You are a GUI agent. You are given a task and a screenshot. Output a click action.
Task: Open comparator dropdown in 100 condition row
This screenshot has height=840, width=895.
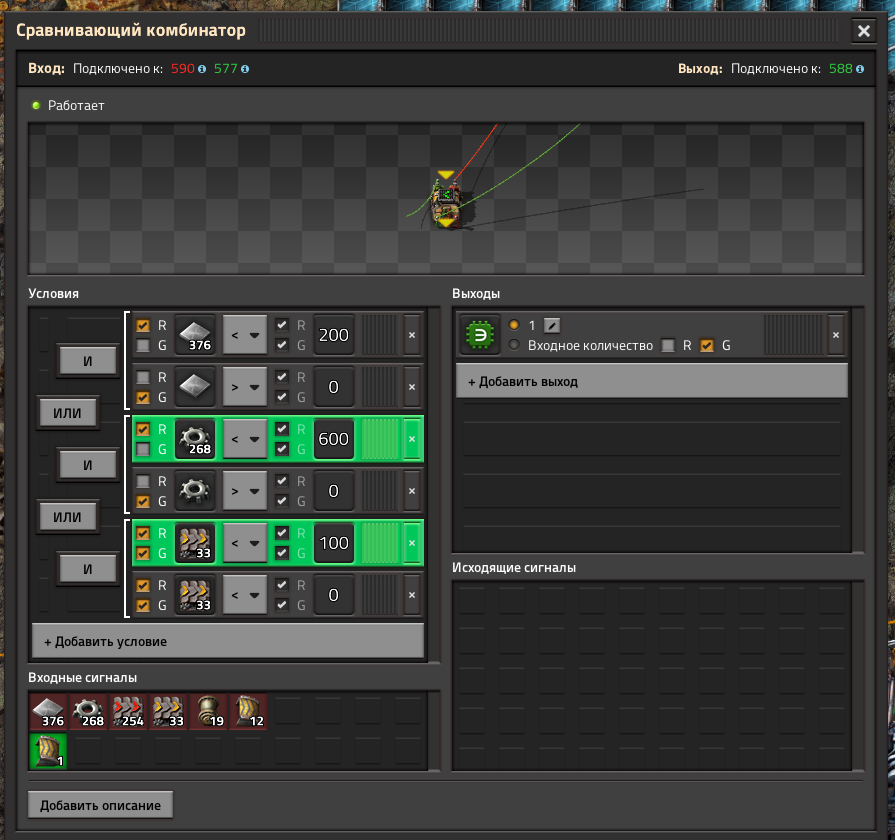click(x=245, y=543)
